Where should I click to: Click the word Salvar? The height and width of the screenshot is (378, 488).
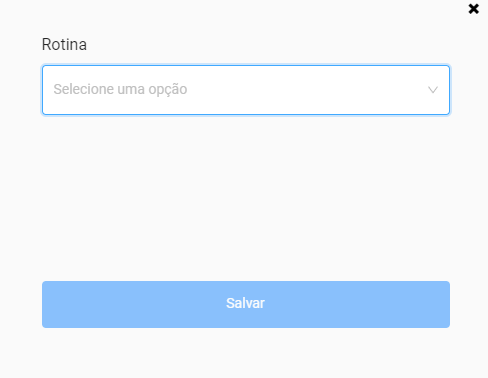[245, 303]
